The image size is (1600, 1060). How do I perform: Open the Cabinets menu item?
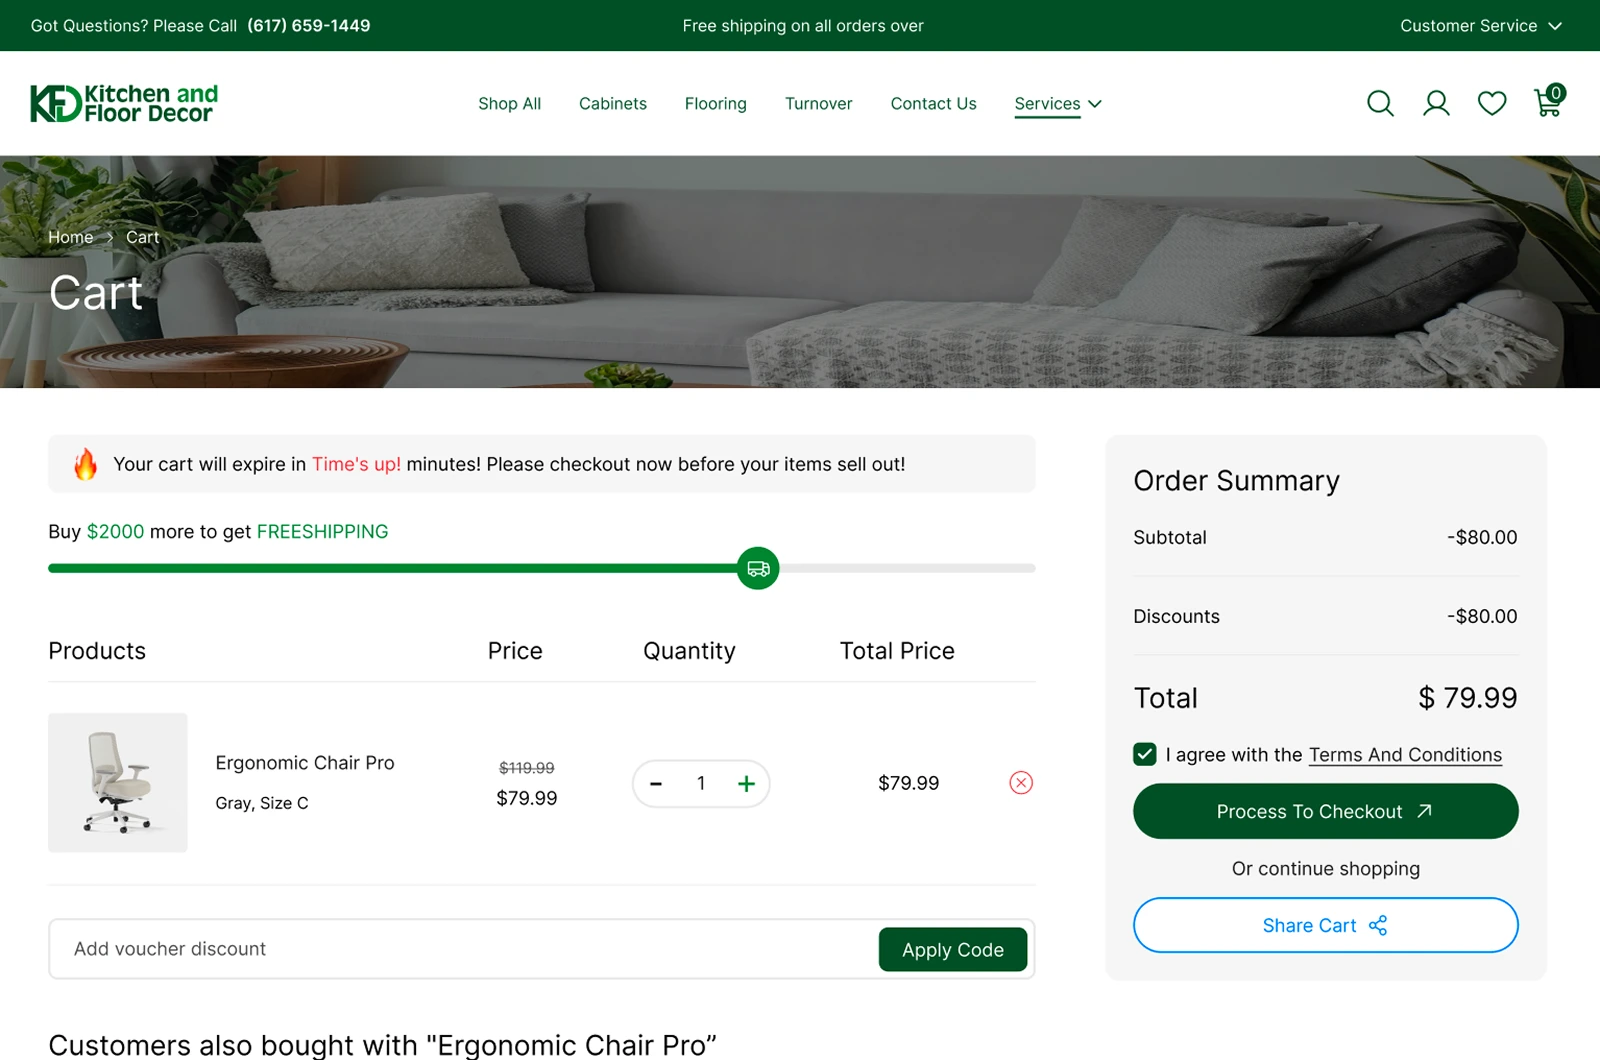tap(613, 104)
